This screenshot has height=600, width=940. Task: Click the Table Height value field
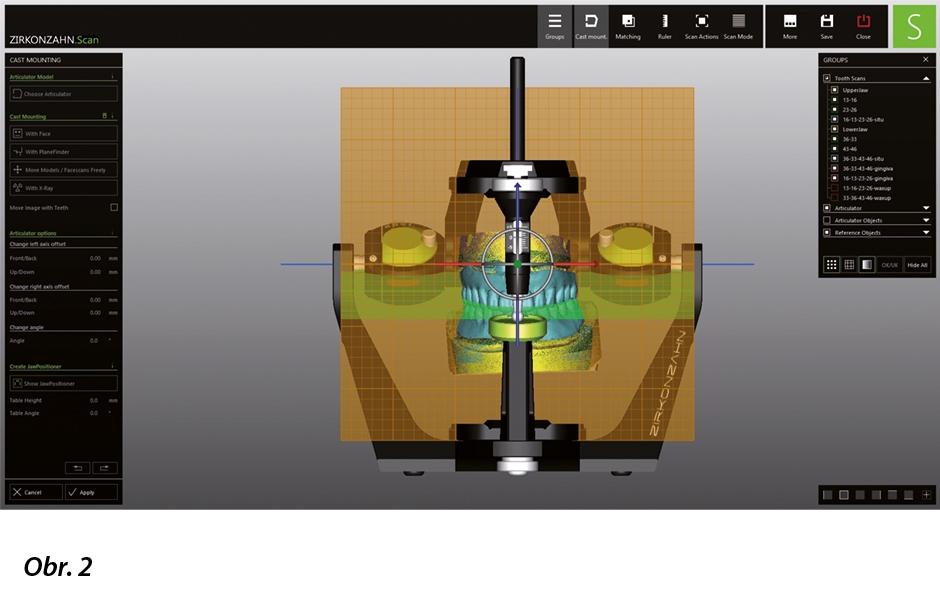tap(94, 400)
